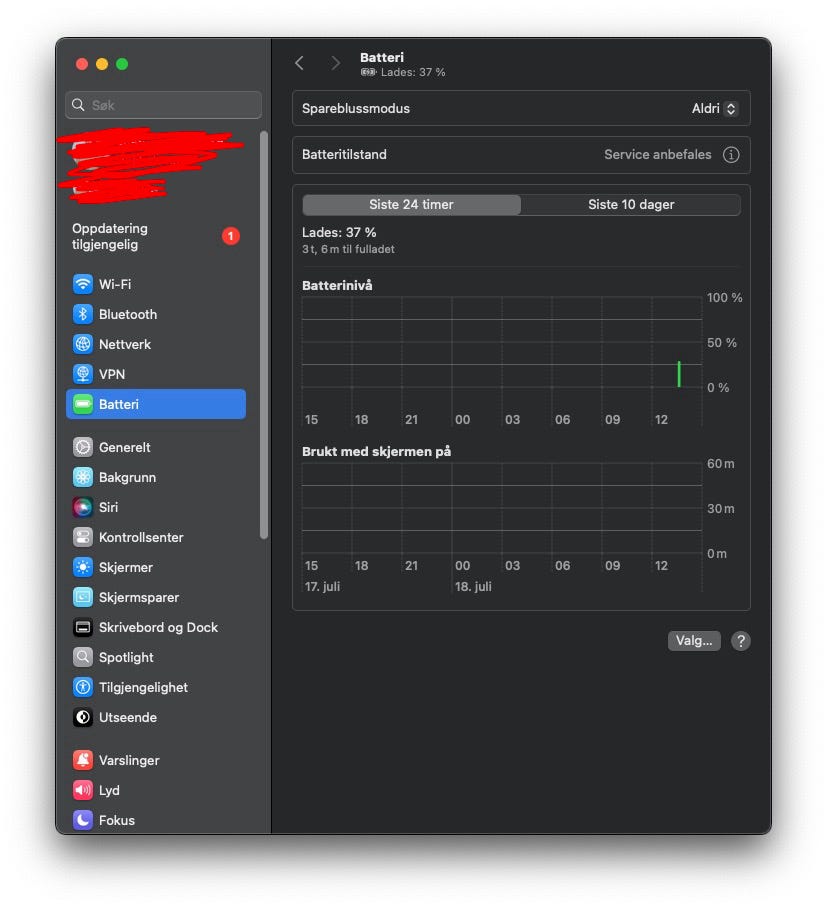Go forward with the right chevron
The height and width of the screenshot is (908, 827).
click(x=335, y=63)
